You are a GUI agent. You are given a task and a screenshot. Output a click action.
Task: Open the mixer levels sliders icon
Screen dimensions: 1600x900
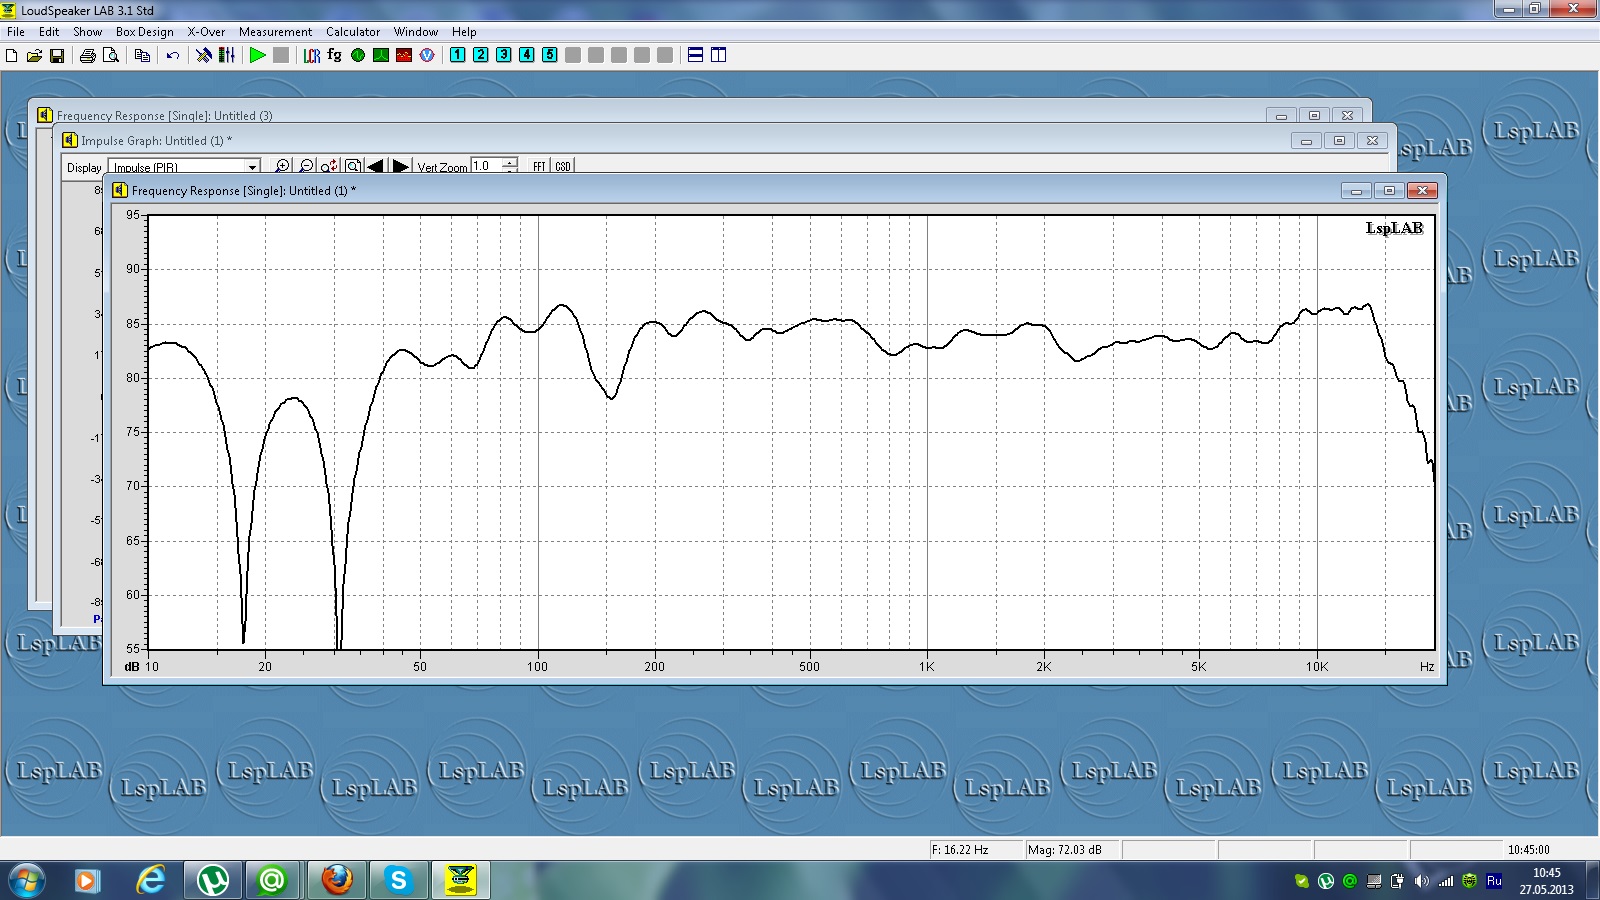tap(227, 55)
